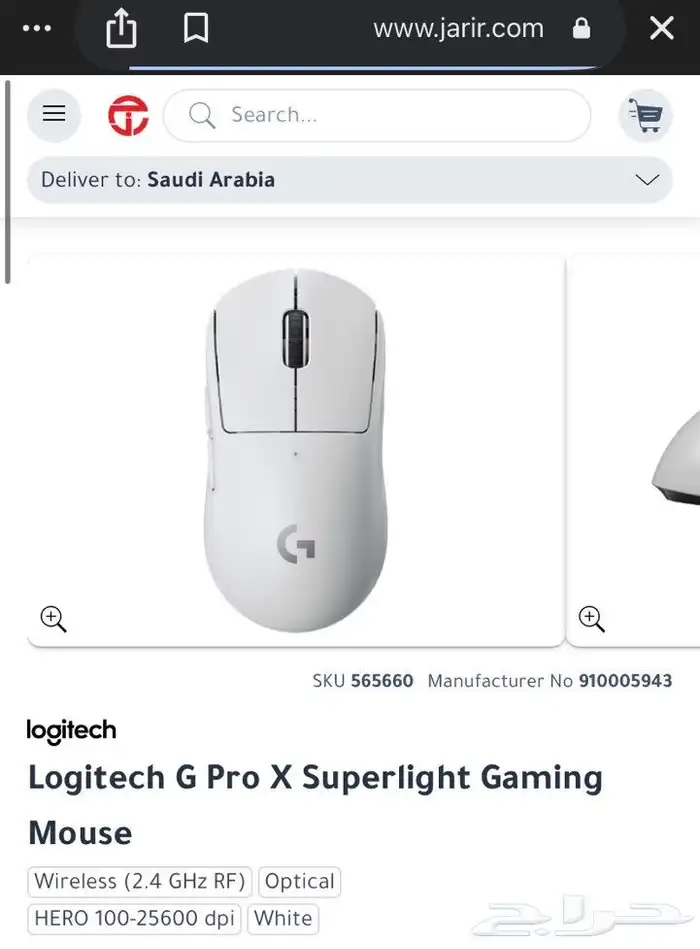View the next side-view product photo

(x=633, y=451)
